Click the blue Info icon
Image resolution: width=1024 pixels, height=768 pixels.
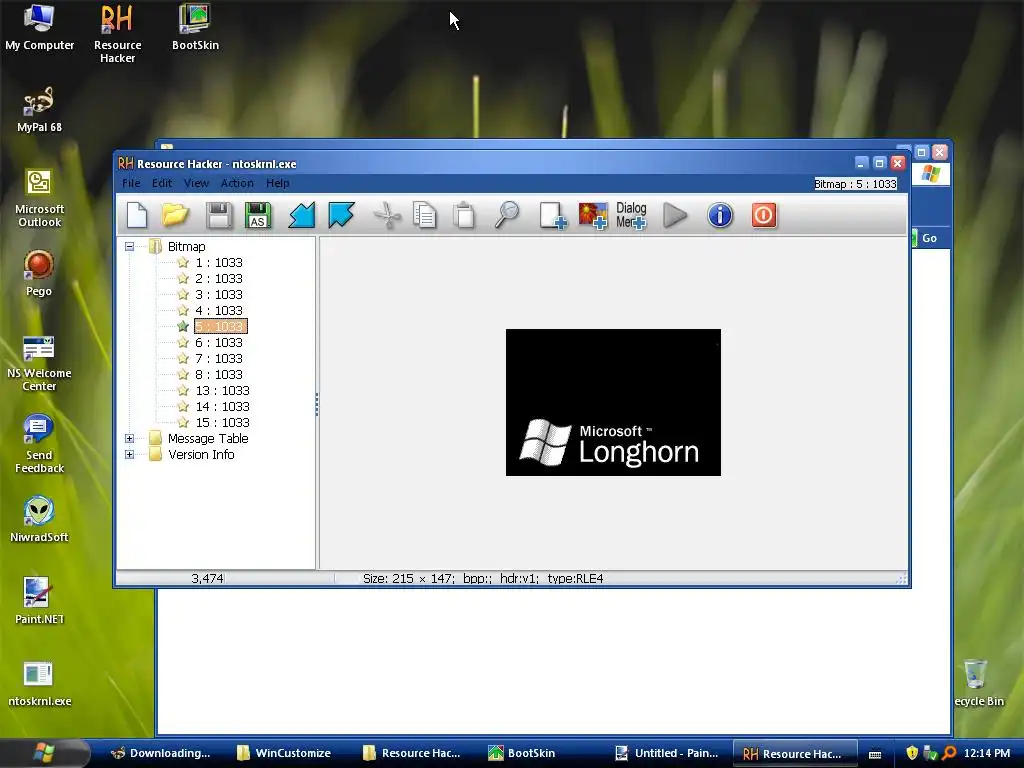coord(720,216)
